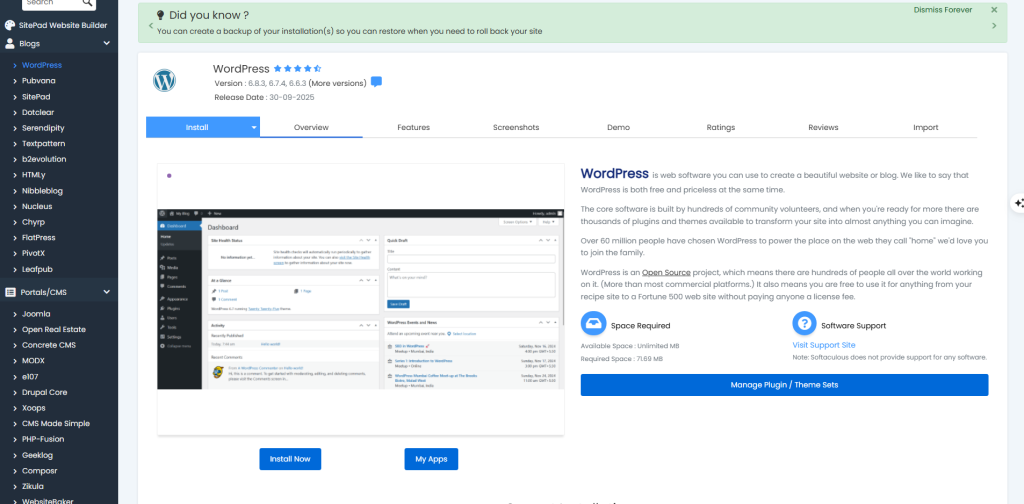Open the Install tab dropdown arrow
The width and height of the screenshot is (1024, 504).
(254, 128)
